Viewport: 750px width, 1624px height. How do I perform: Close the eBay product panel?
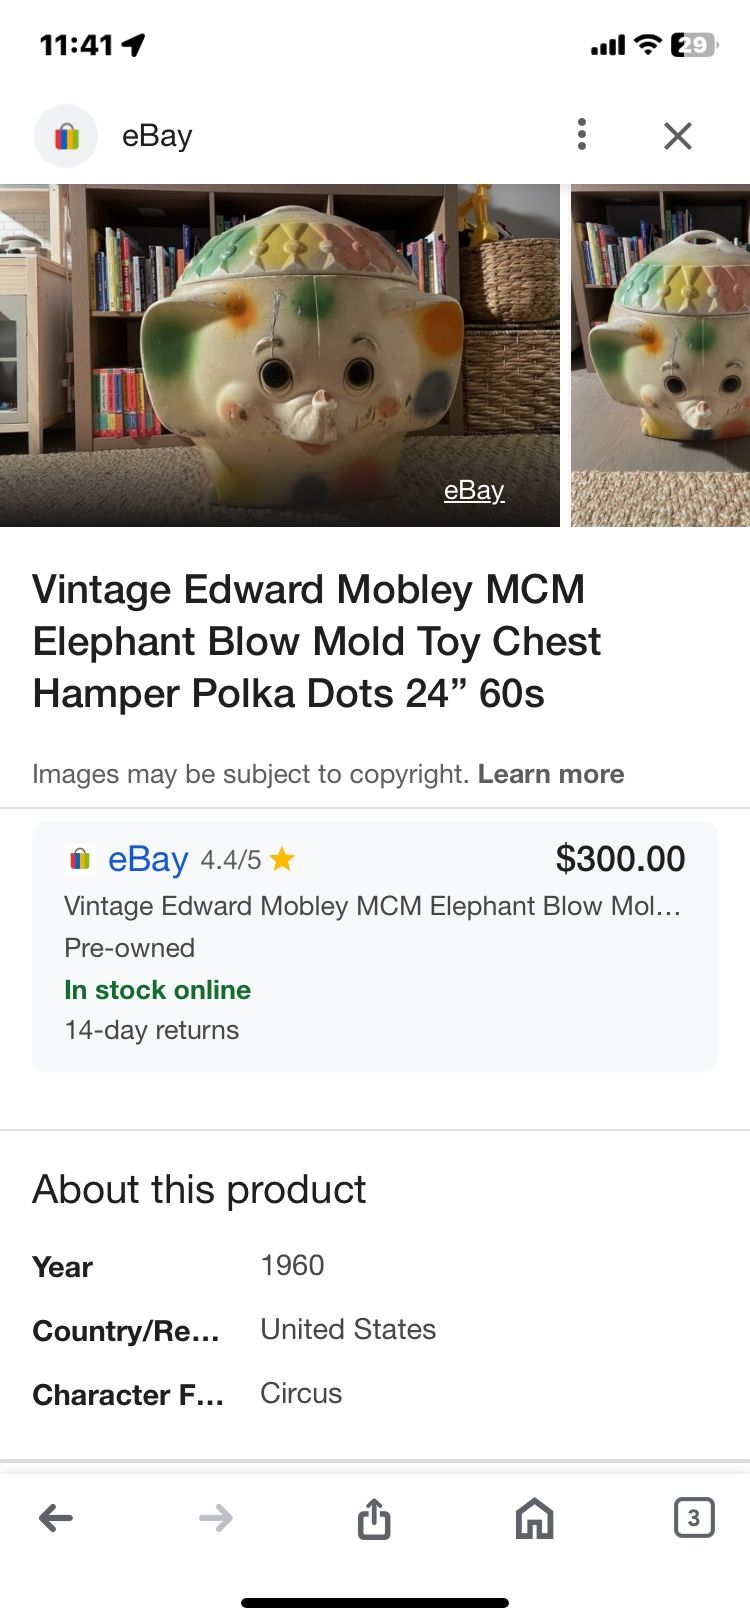tap(678, 136)
